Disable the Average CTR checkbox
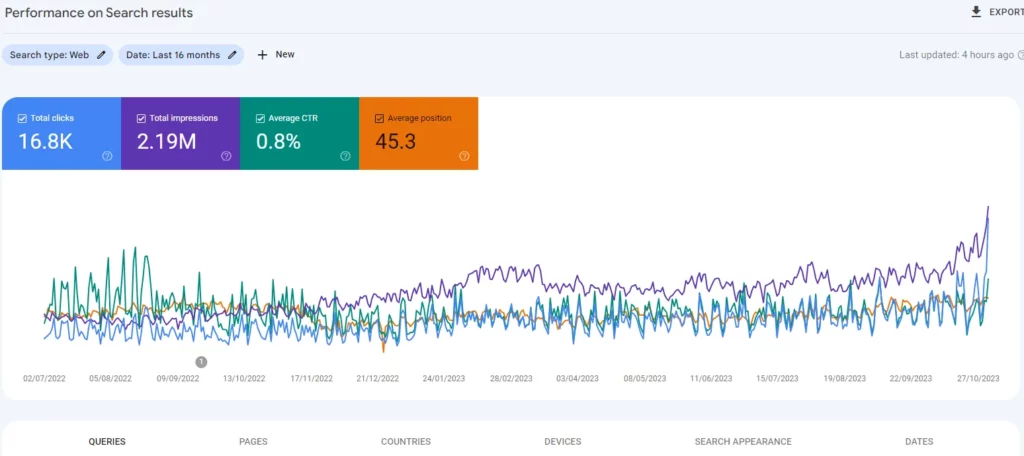Image resolution: width=1024 pixels, height=456 pixels. click(260, 118)
